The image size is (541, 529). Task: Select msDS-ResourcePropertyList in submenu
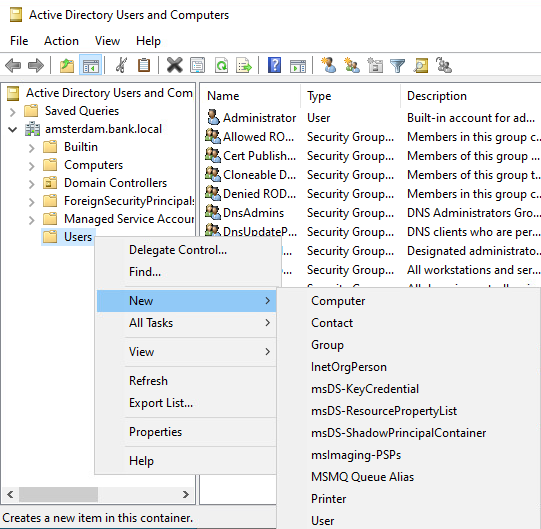[409, 411]
